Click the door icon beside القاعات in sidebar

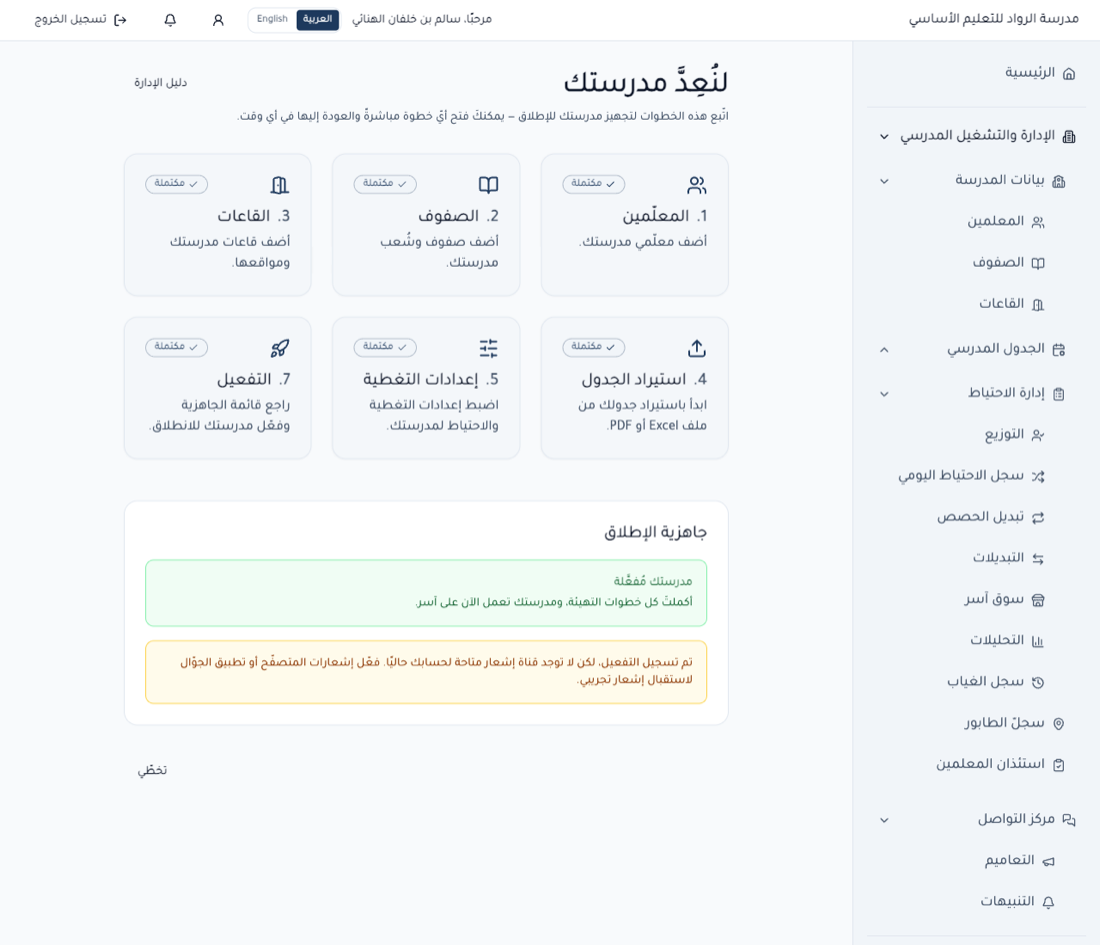[x=1038, y=304]
